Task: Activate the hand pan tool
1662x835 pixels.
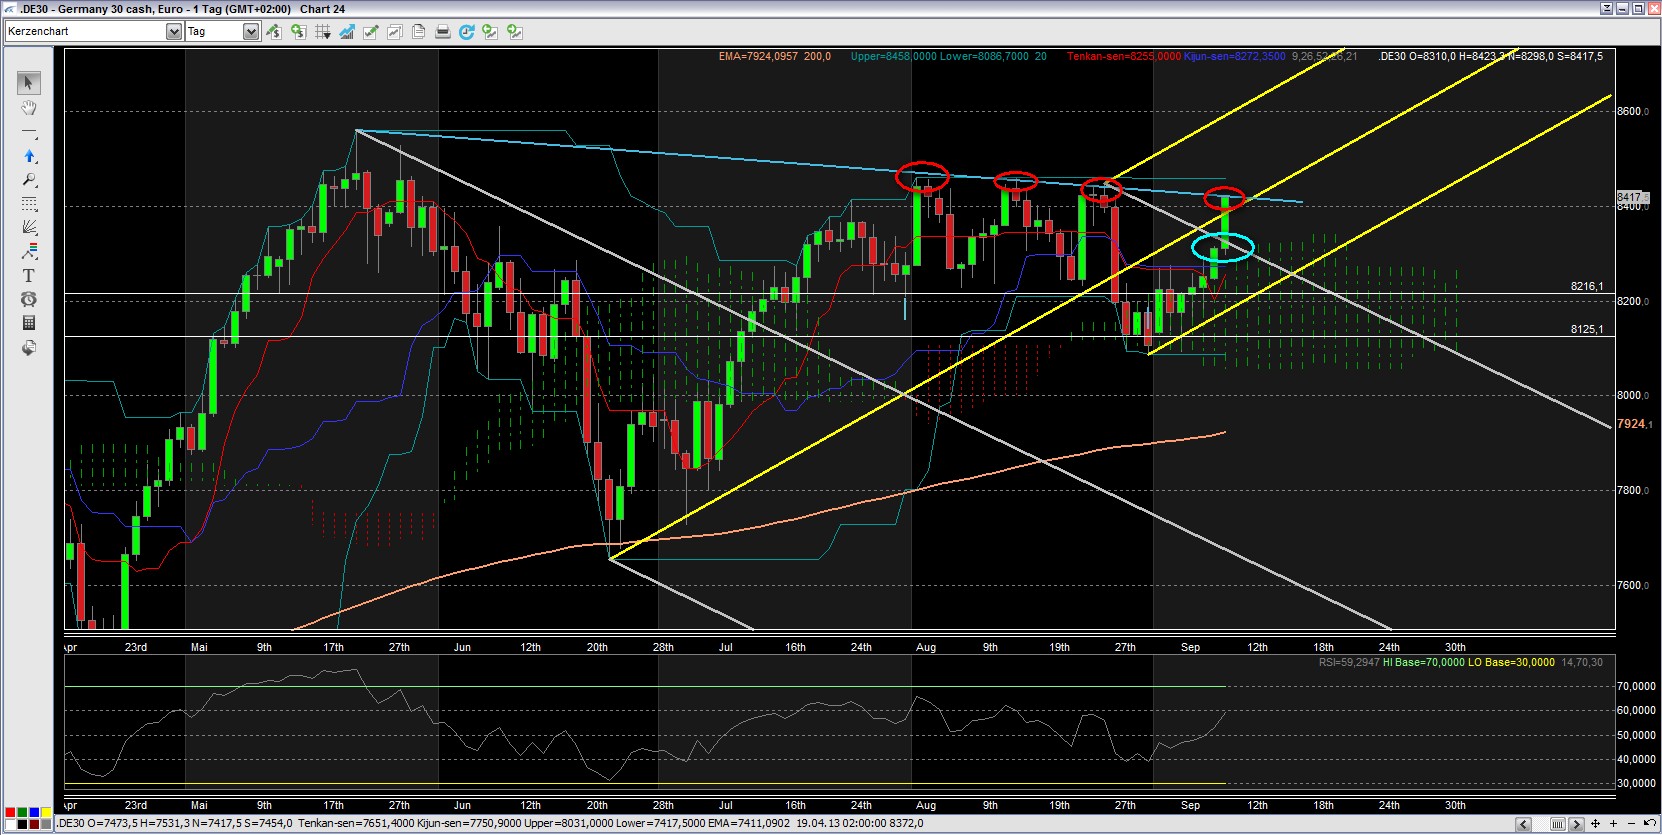Action: (29, 107)
